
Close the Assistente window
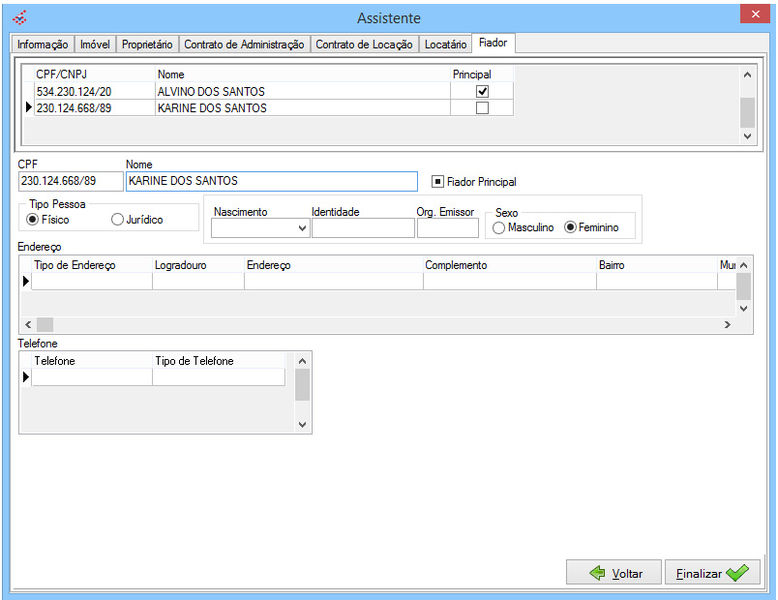pos(753,15)
